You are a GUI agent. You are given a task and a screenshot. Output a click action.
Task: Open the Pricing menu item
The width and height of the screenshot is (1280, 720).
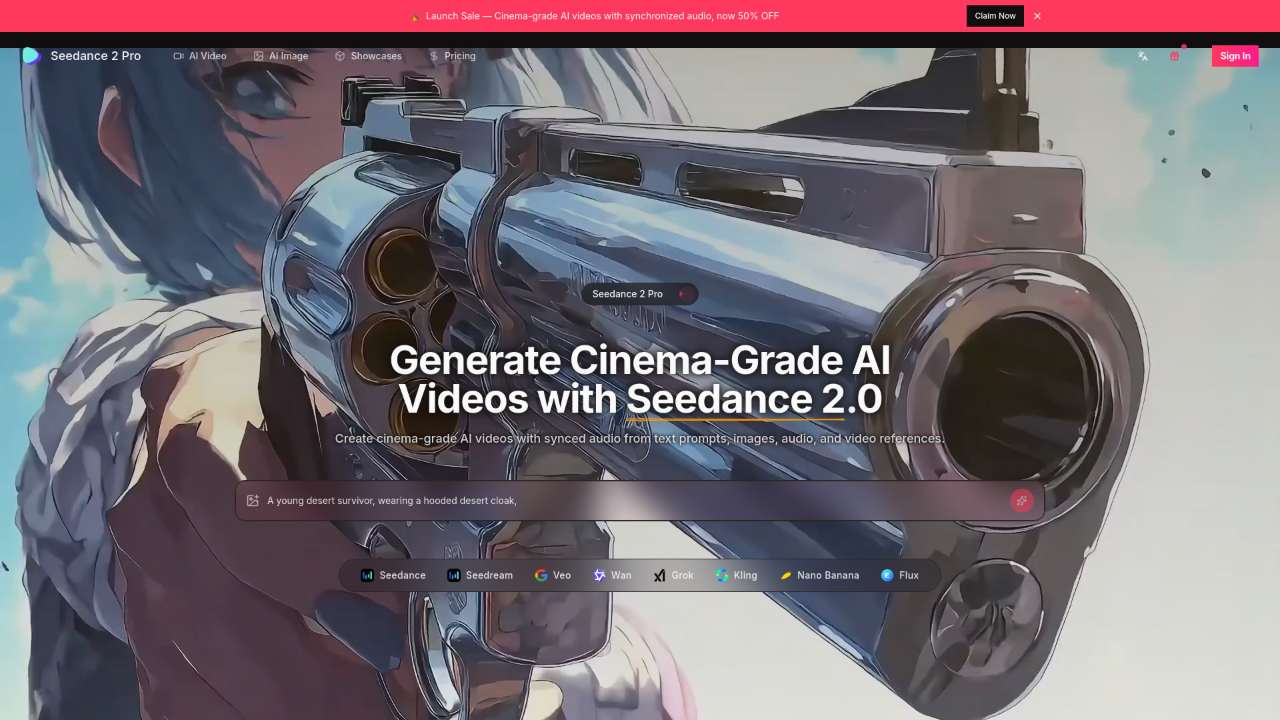(460, 56)
